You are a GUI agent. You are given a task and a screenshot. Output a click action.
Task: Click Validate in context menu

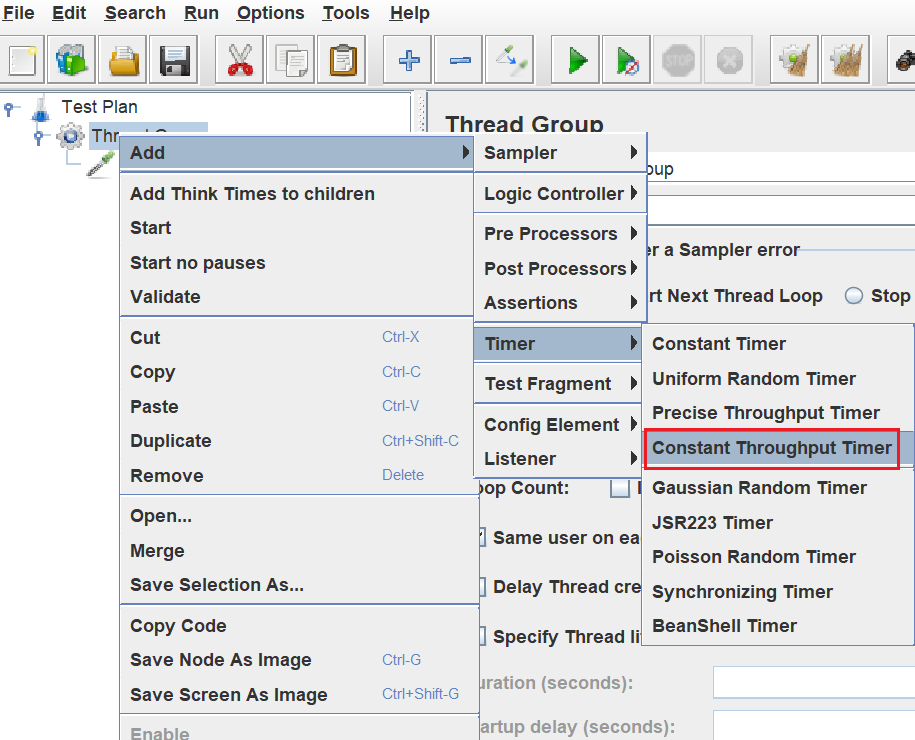click(296, 297)
